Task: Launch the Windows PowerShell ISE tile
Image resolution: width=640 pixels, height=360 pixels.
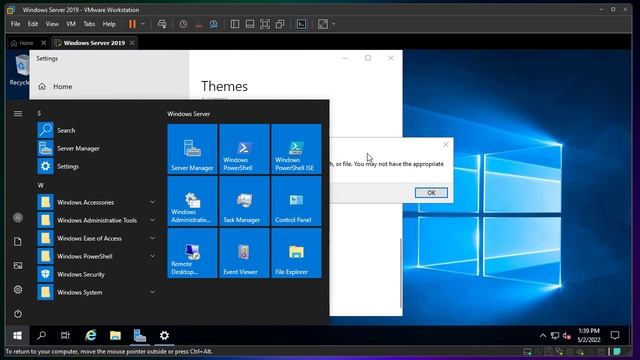Action: (296, 149)
